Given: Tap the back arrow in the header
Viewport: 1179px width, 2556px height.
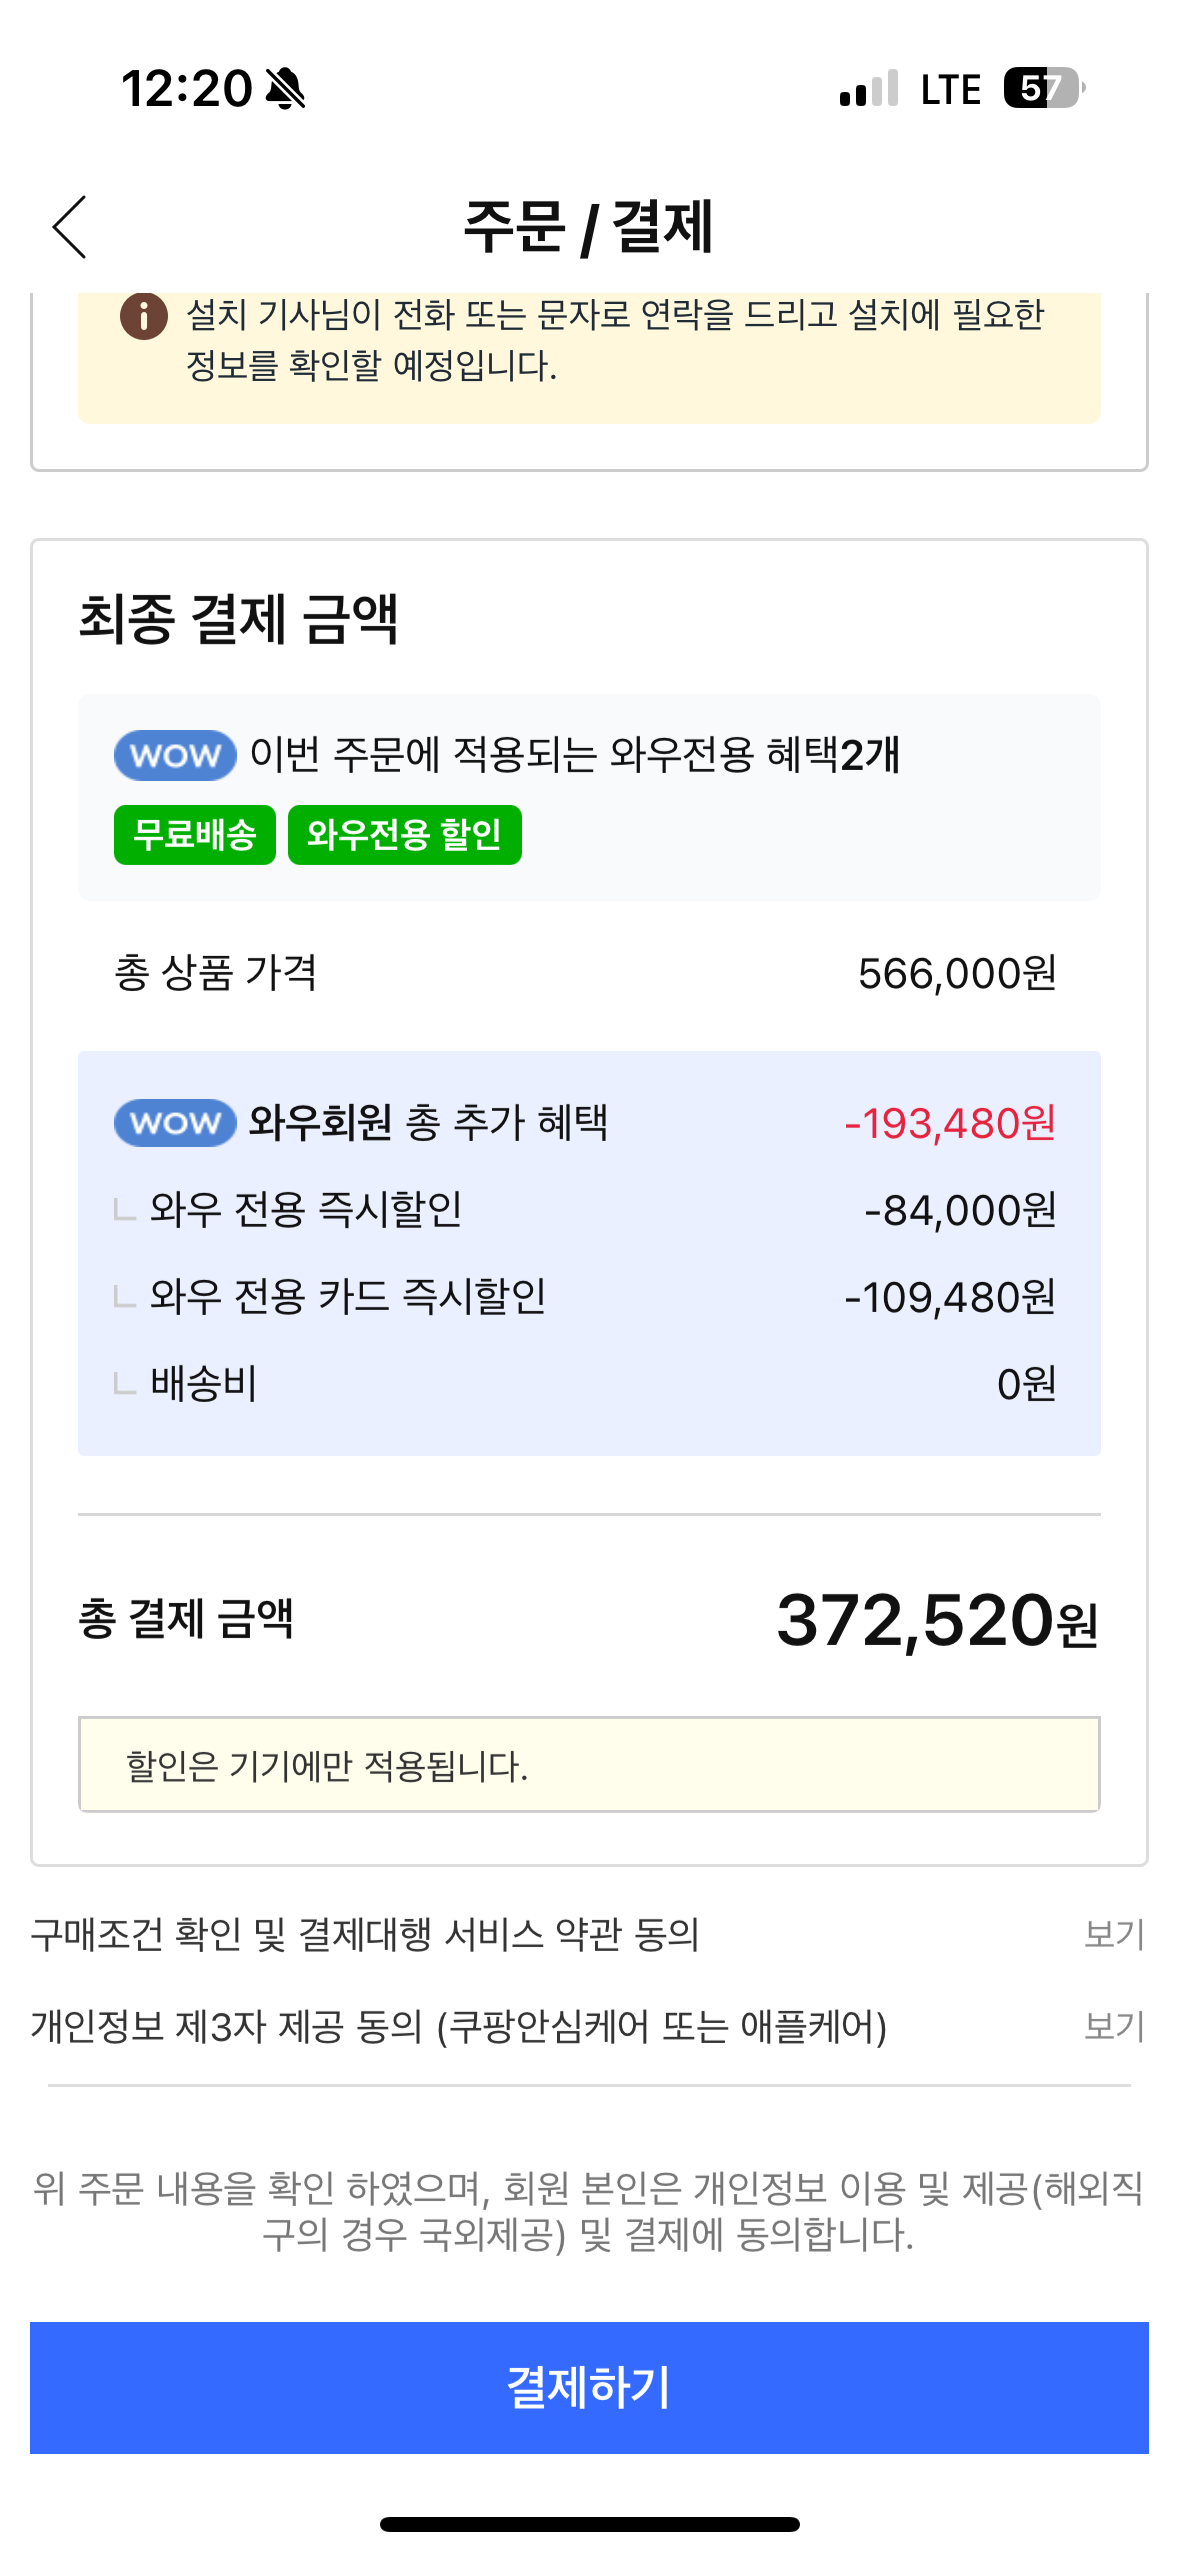Looking at the screenshot, I should click(70, 227).
